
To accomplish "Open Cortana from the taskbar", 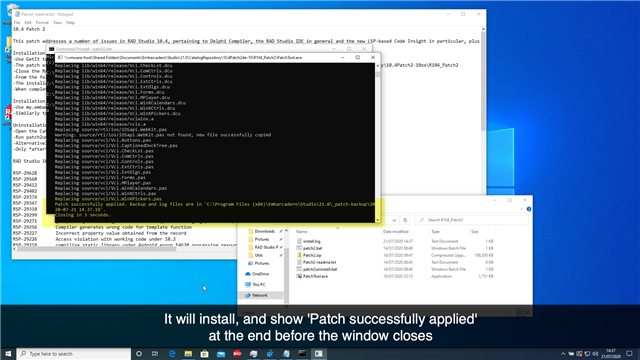I will tap(139, 353).
